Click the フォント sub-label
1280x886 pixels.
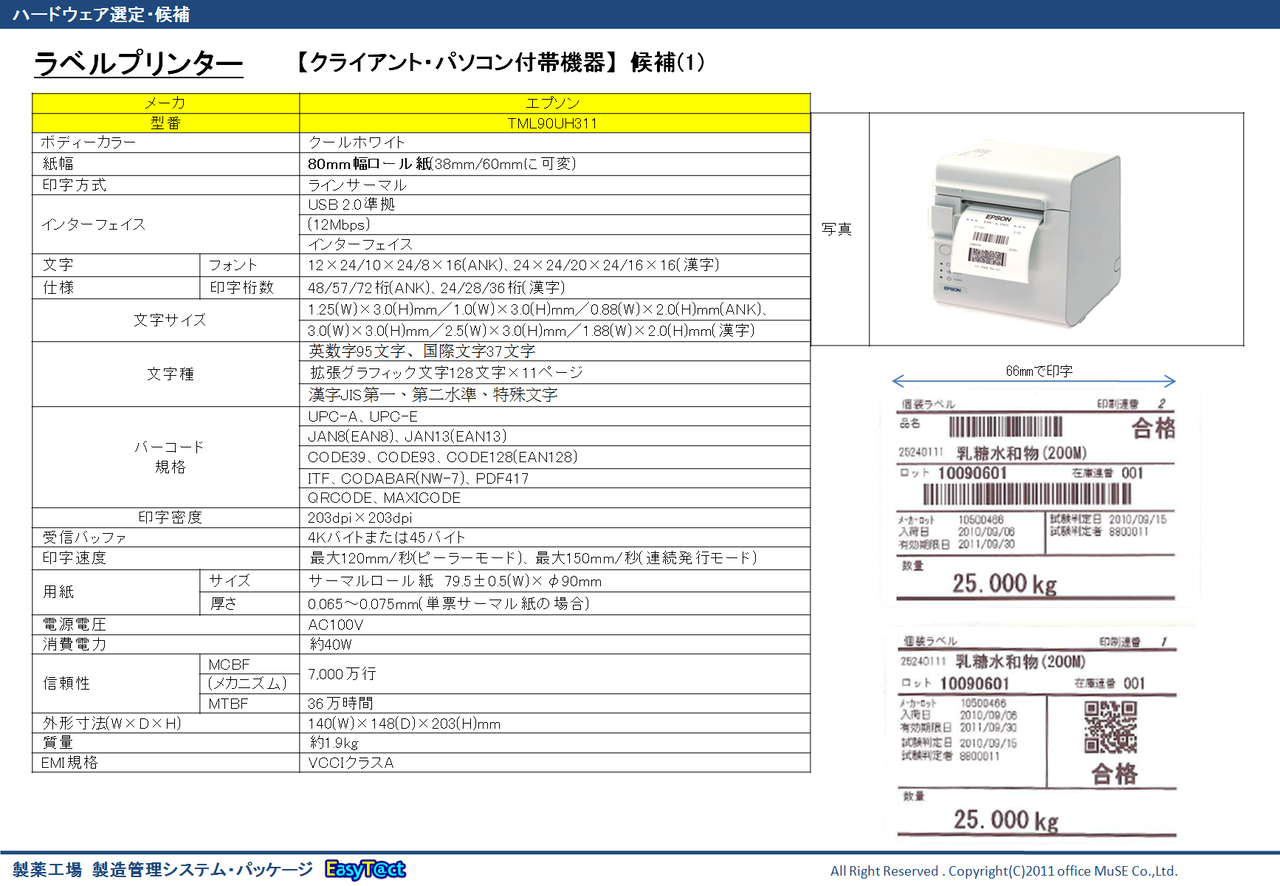pos(233,265)
